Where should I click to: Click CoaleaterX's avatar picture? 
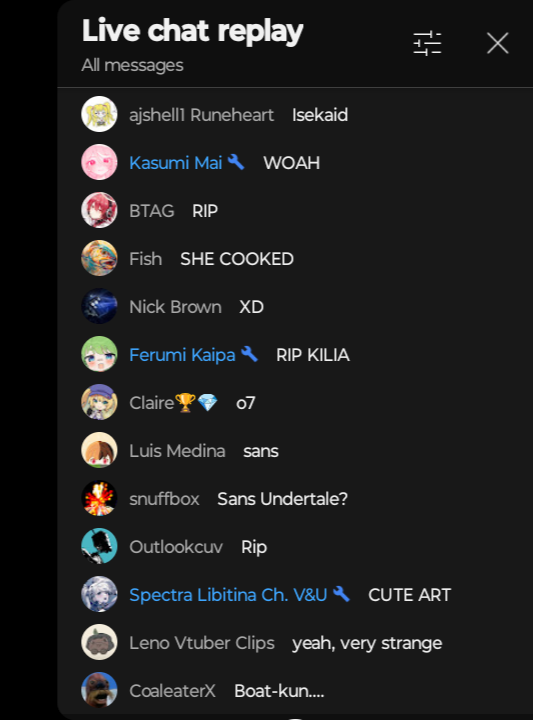[99, 690]
